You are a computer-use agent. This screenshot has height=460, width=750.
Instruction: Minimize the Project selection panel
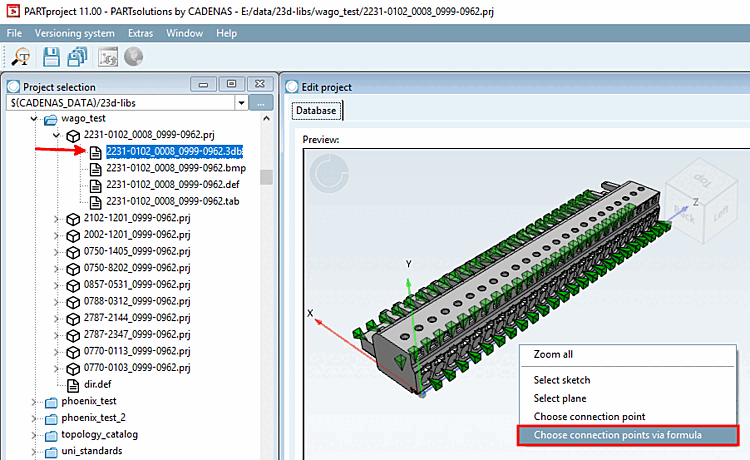tap(203, 84)
